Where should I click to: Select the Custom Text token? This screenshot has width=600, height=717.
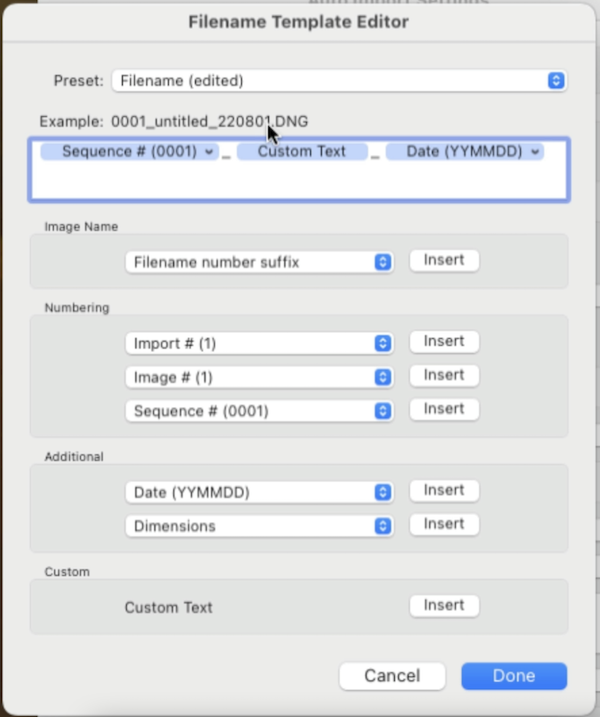301,152
